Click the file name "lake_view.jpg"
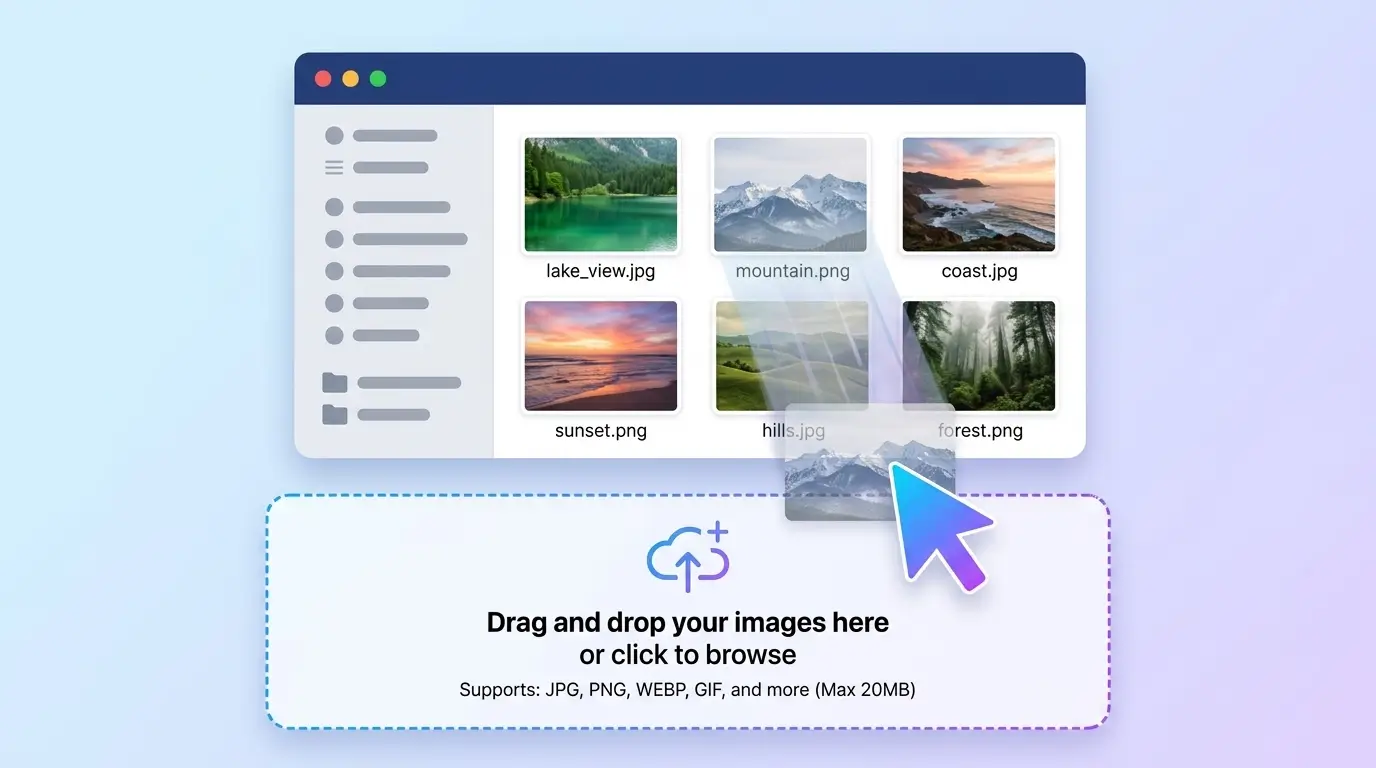The image size is (1376, 768). 601,271
